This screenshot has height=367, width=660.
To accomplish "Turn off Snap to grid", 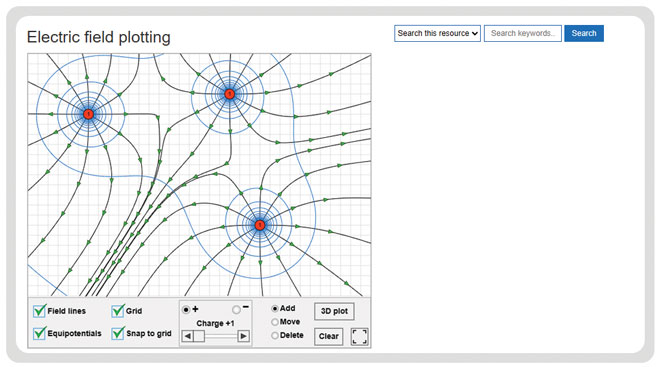I will [118, 333].
